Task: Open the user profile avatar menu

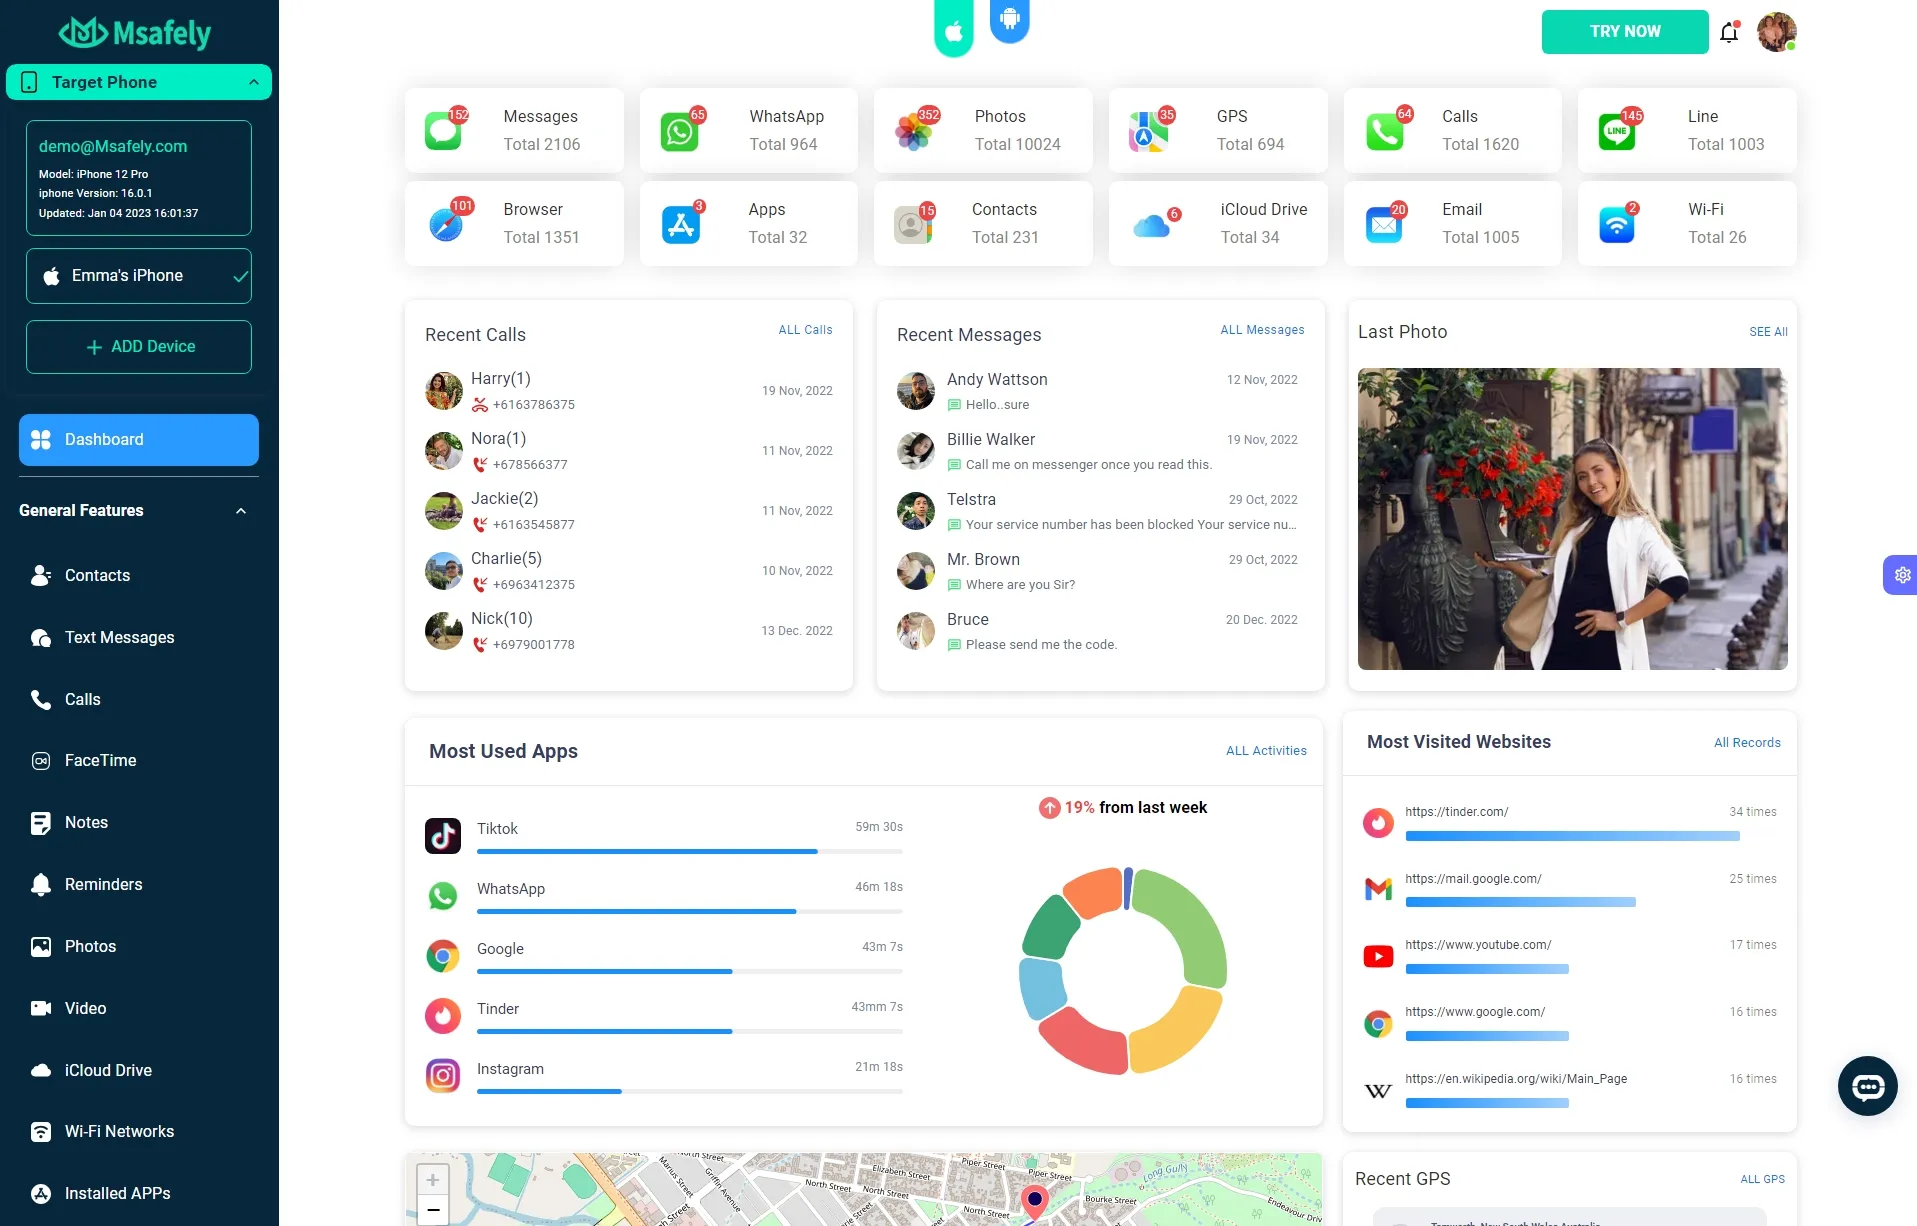Action: coord(1776,32)
